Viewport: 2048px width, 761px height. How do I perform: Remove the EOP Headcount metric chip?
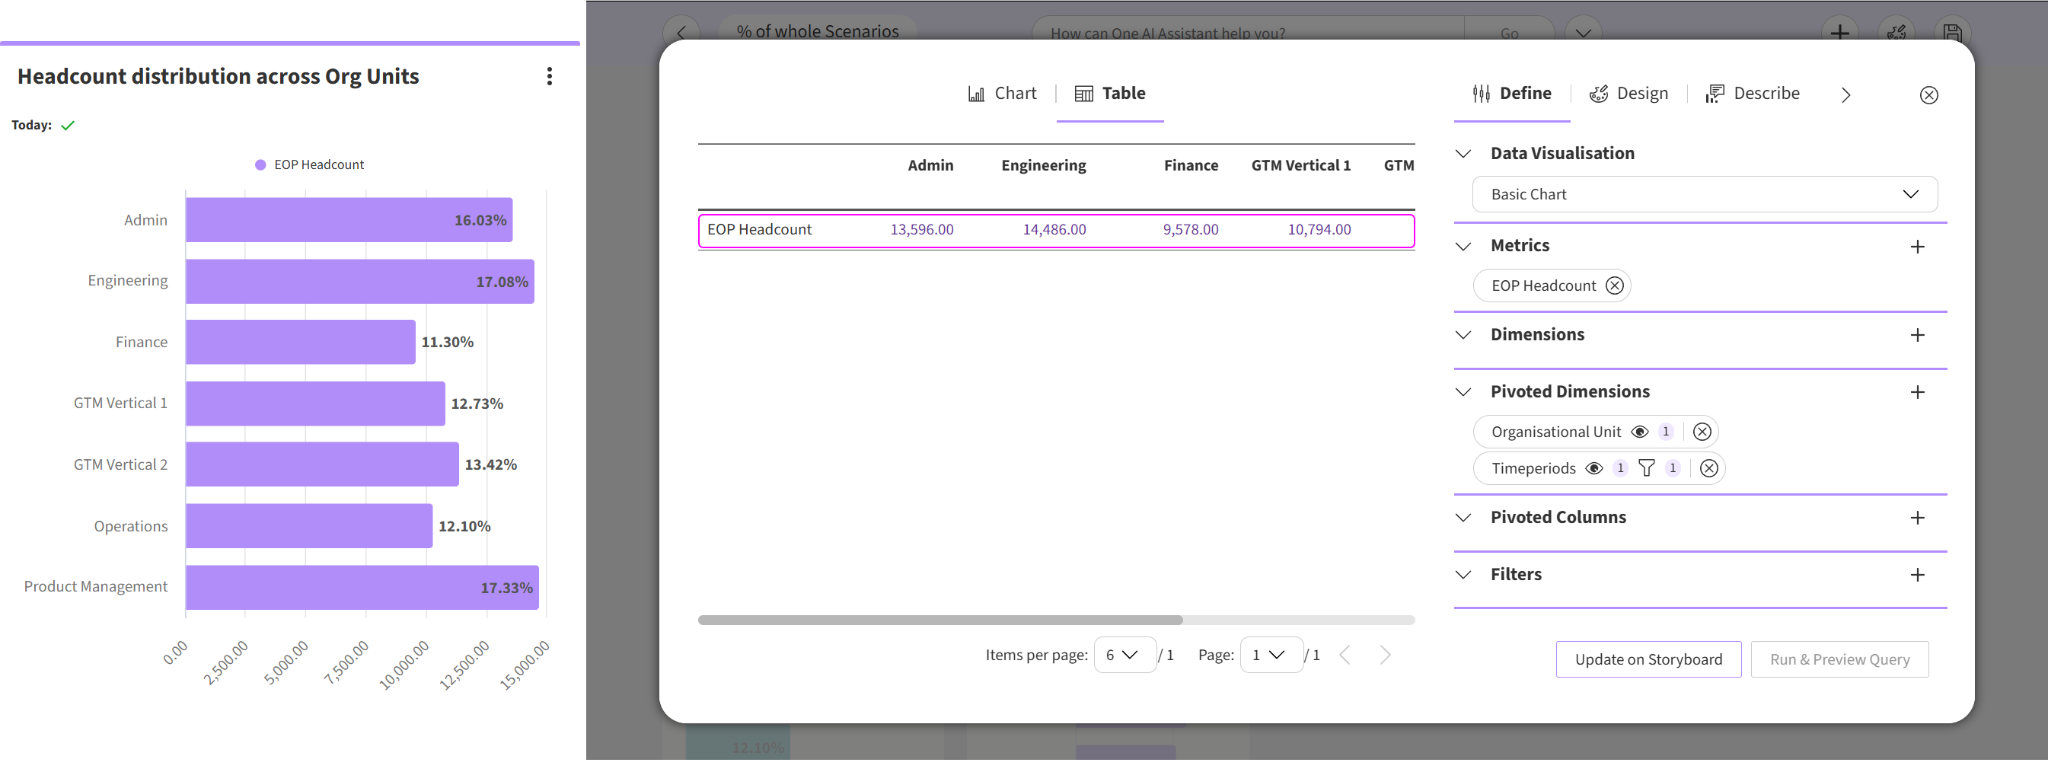click(1614, 286)
